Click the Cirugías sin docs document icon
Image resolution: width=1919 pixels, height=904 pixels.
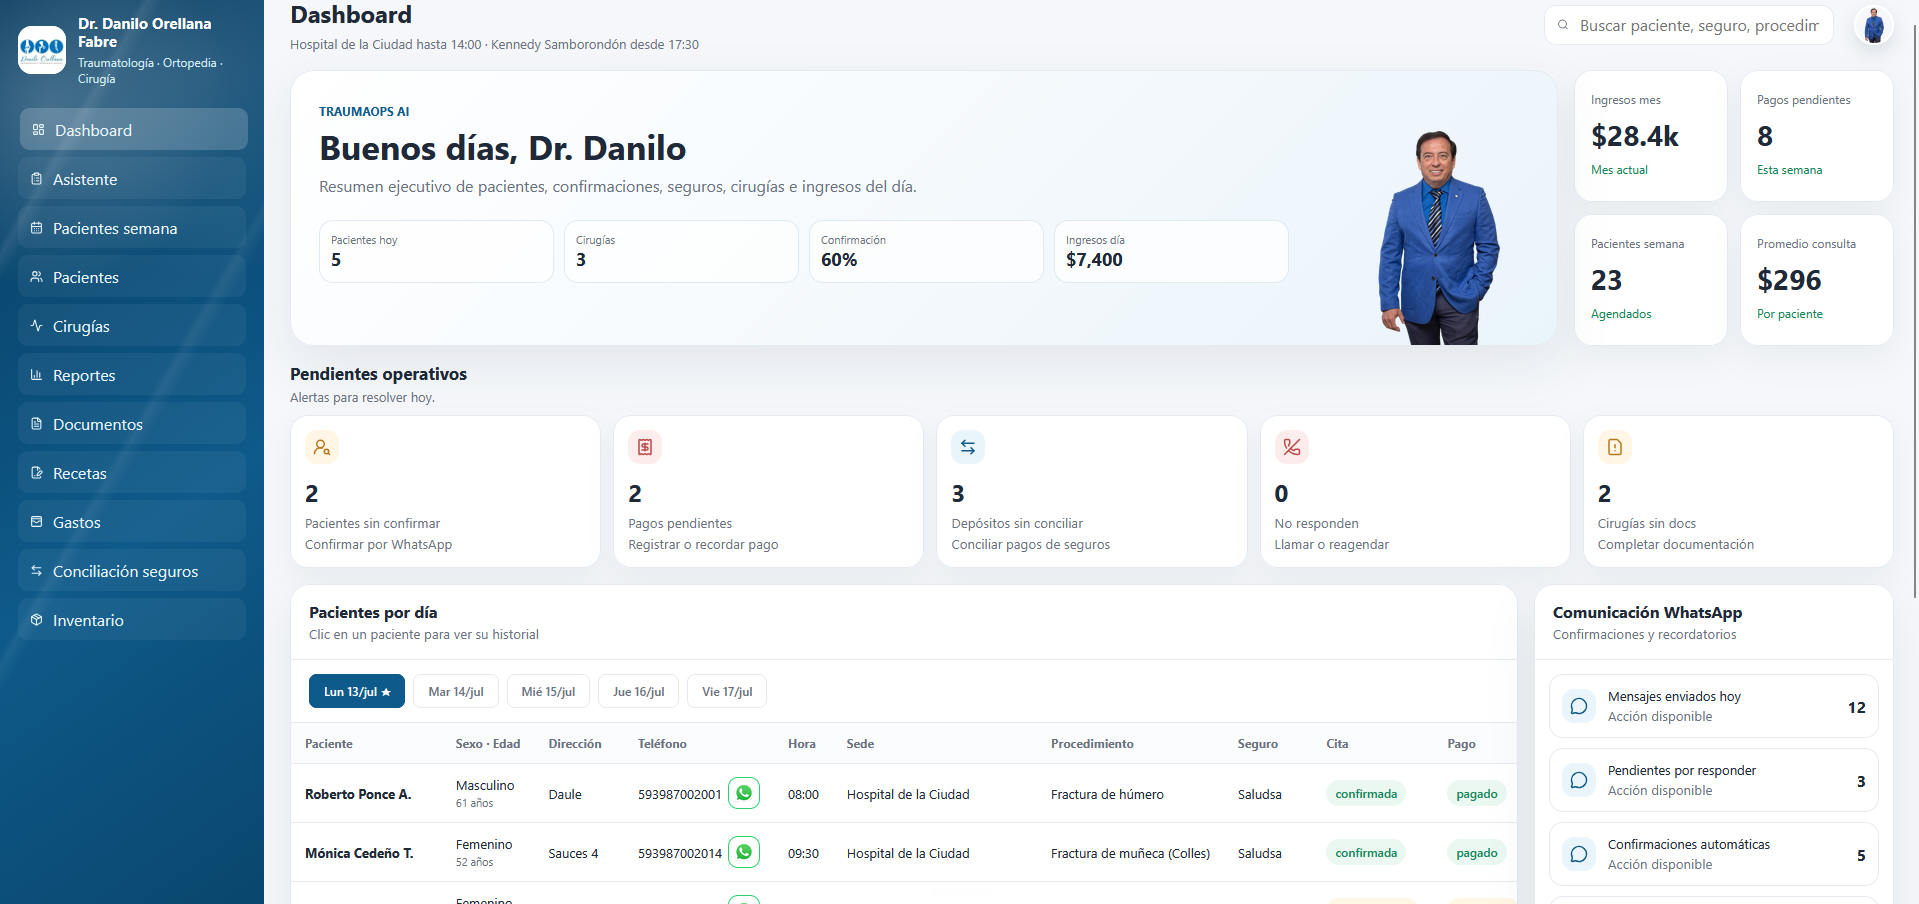coord(1615,447)
